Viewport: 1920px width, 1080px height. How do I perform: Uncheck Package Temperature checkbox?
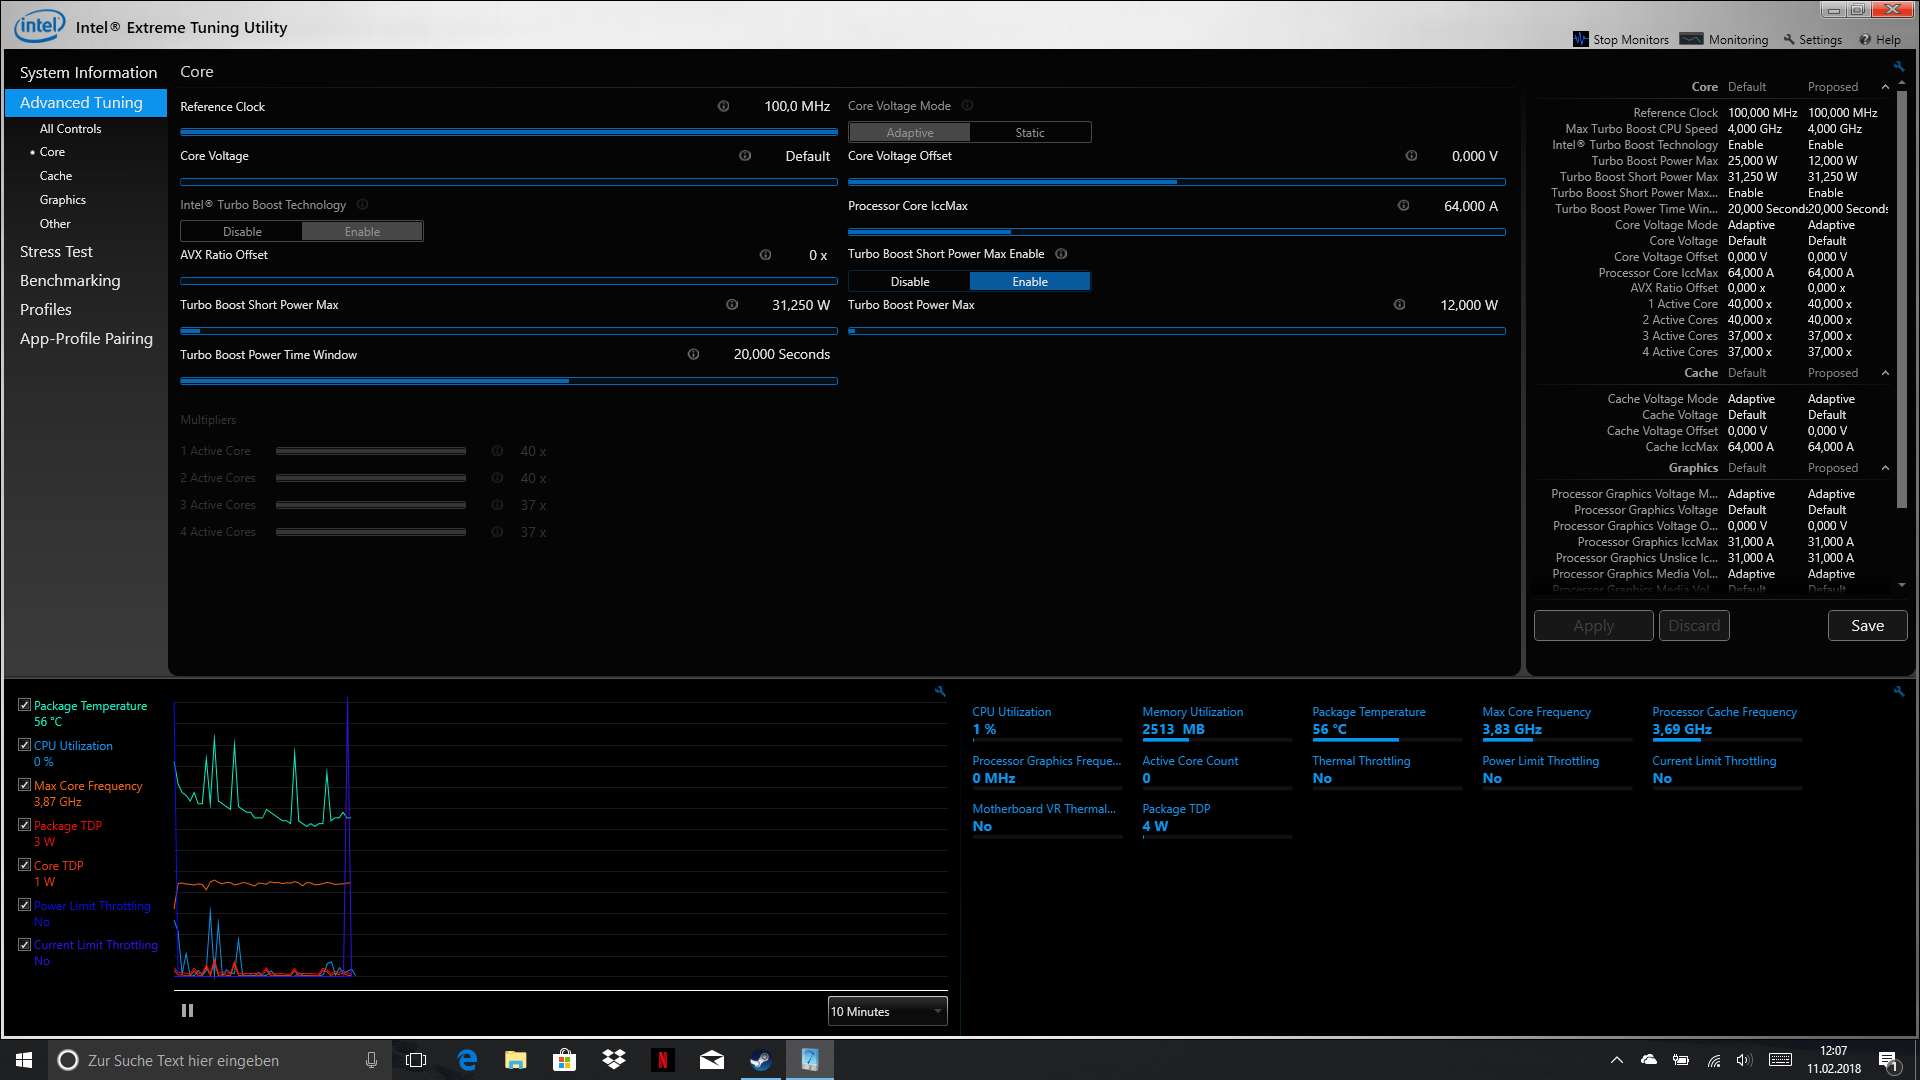tap(24, 705)
